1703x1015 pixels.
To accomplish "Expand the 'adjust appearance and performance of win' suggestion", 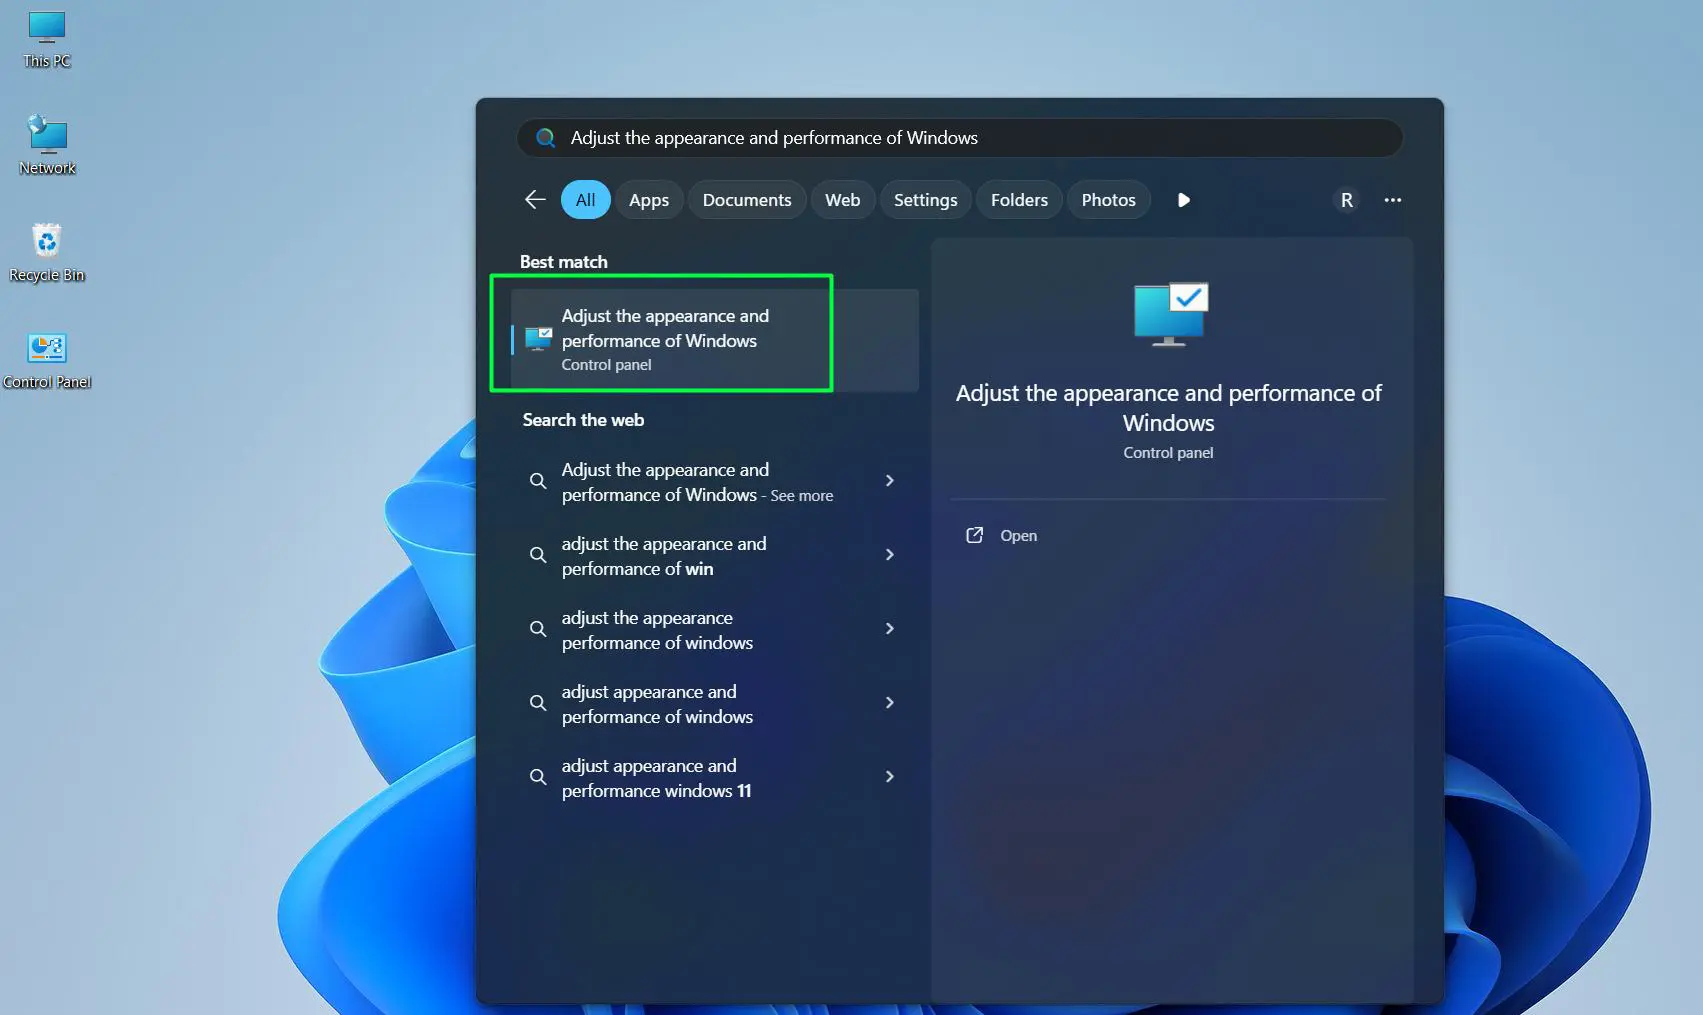I will [889, 555].
